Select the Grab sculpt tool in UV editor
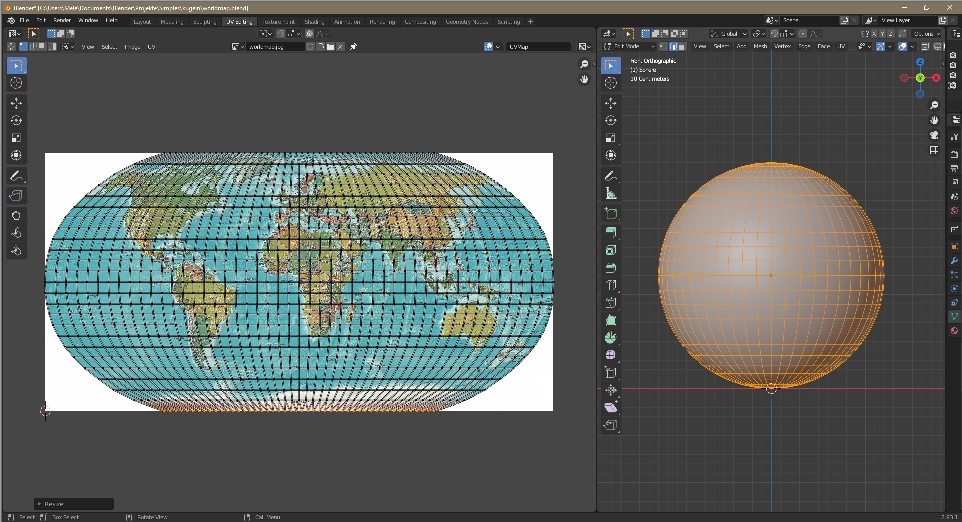This screenshot has height=522, width=962. pos(17,216)
